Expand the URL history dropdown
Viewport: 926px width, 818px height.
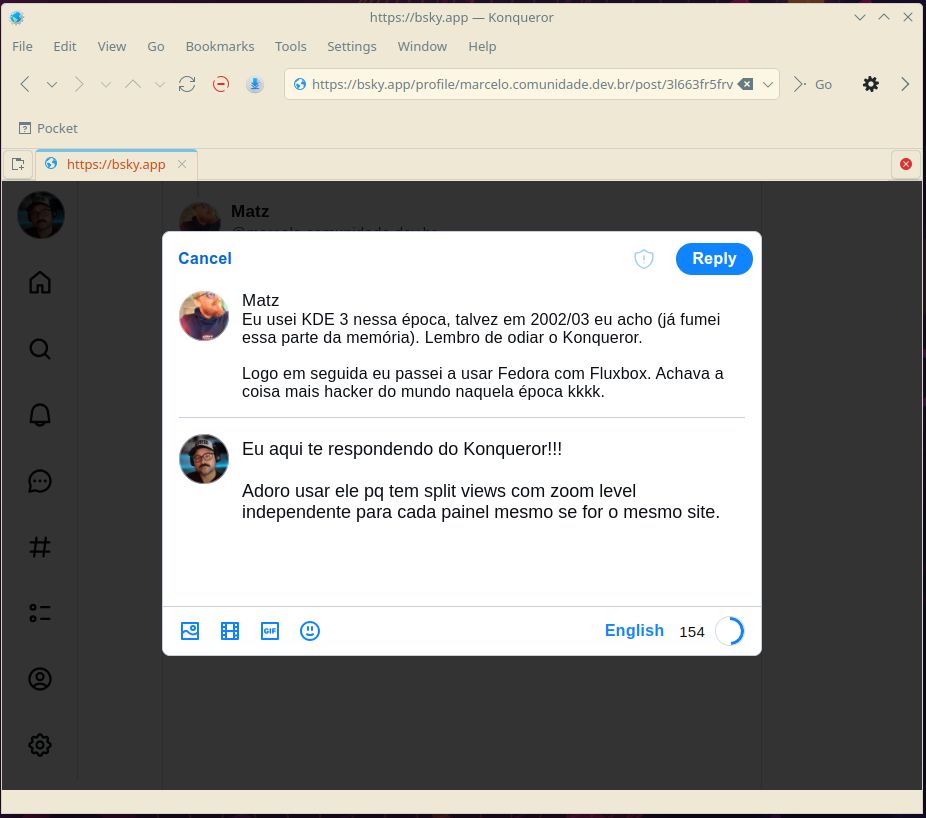pyautogui.click(x=768, y=84)
